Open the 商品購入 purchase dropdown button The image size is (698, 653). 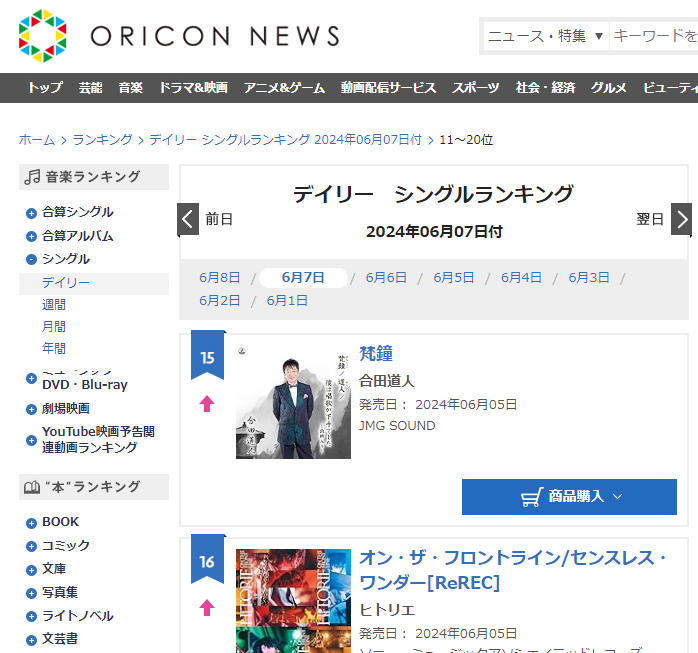(x=569, y=497)
